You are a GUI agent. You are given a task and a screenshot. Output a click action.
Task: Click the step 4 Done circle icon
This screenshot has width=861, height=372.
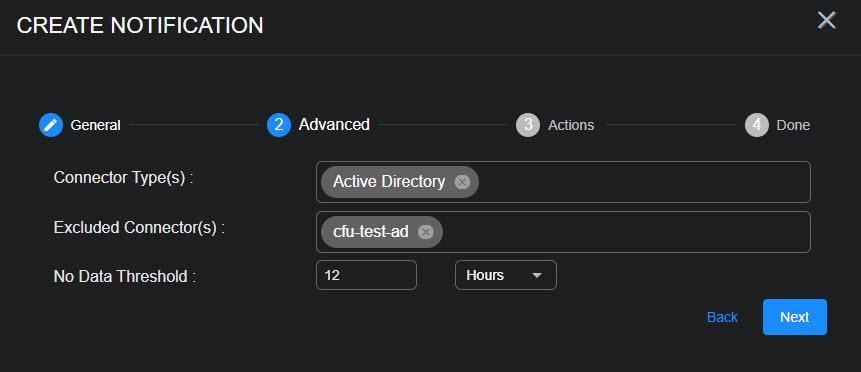[757, 125]
